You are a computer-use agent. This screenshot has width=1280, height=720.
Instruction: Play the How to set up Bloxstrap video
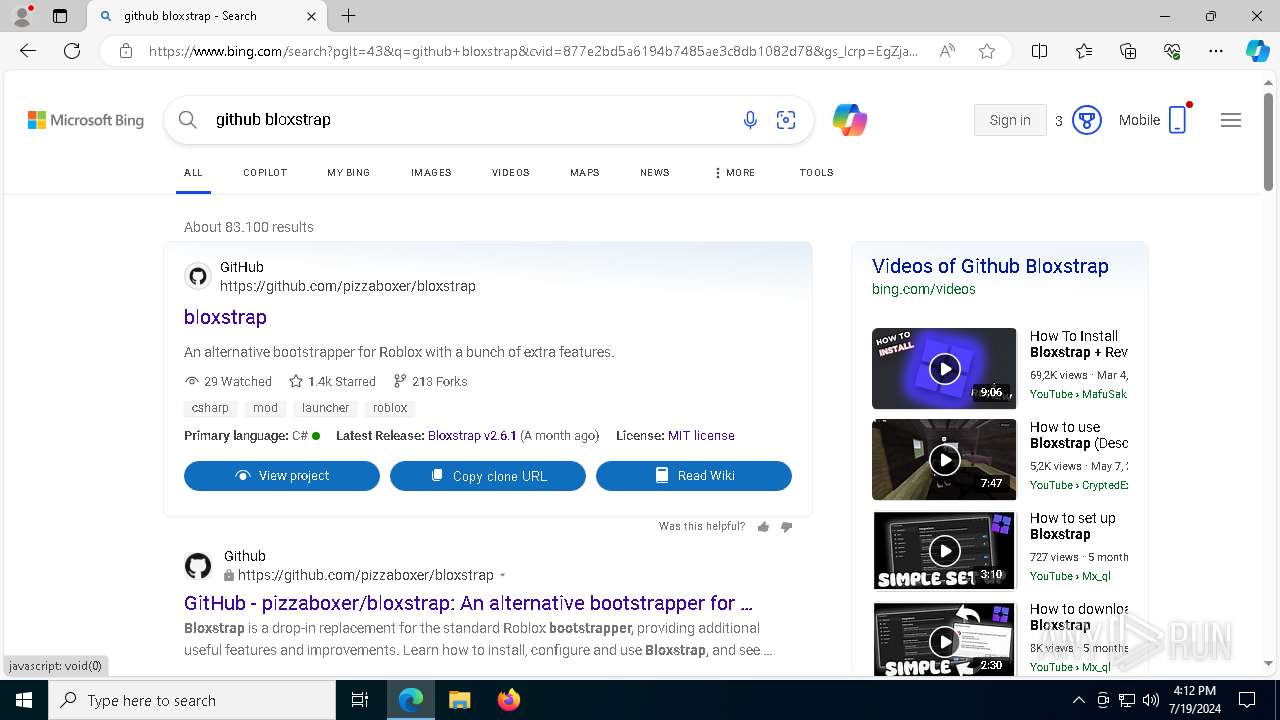[944, 551]
